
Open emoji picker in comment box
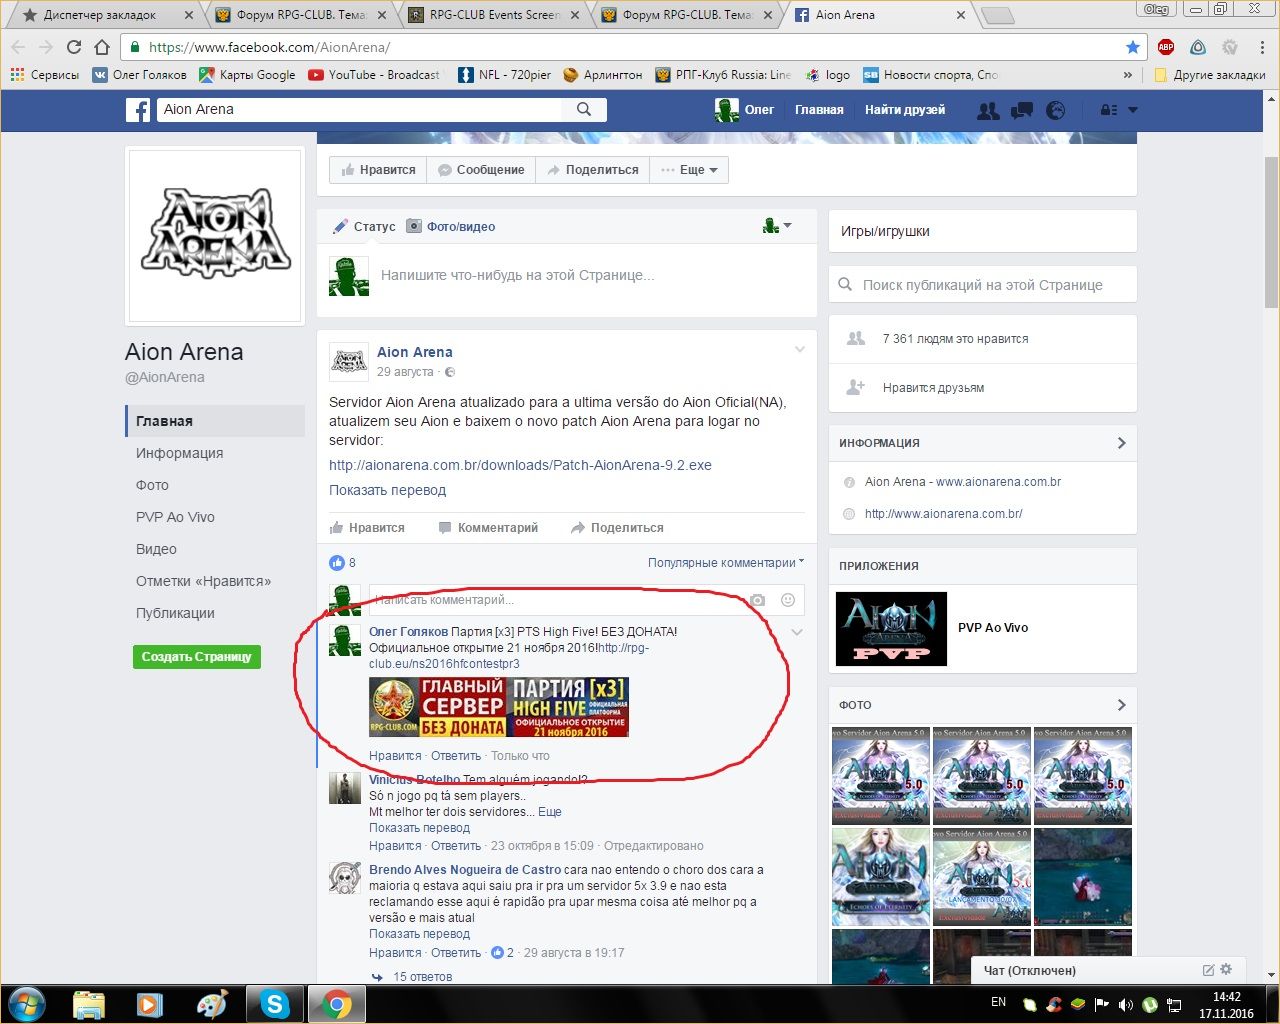pyautogui.click(x=788, y=600)
